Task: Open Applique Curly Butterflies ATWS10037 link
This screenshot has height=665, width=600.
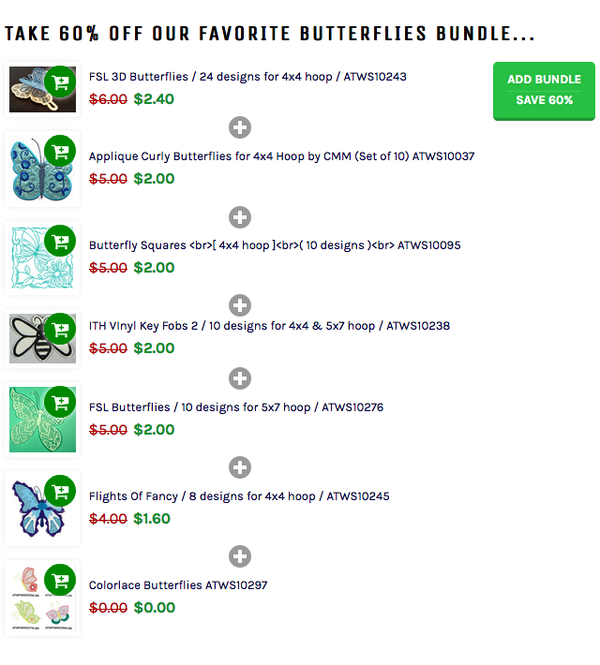Action: pyautogui.click(x=282, y=156)
